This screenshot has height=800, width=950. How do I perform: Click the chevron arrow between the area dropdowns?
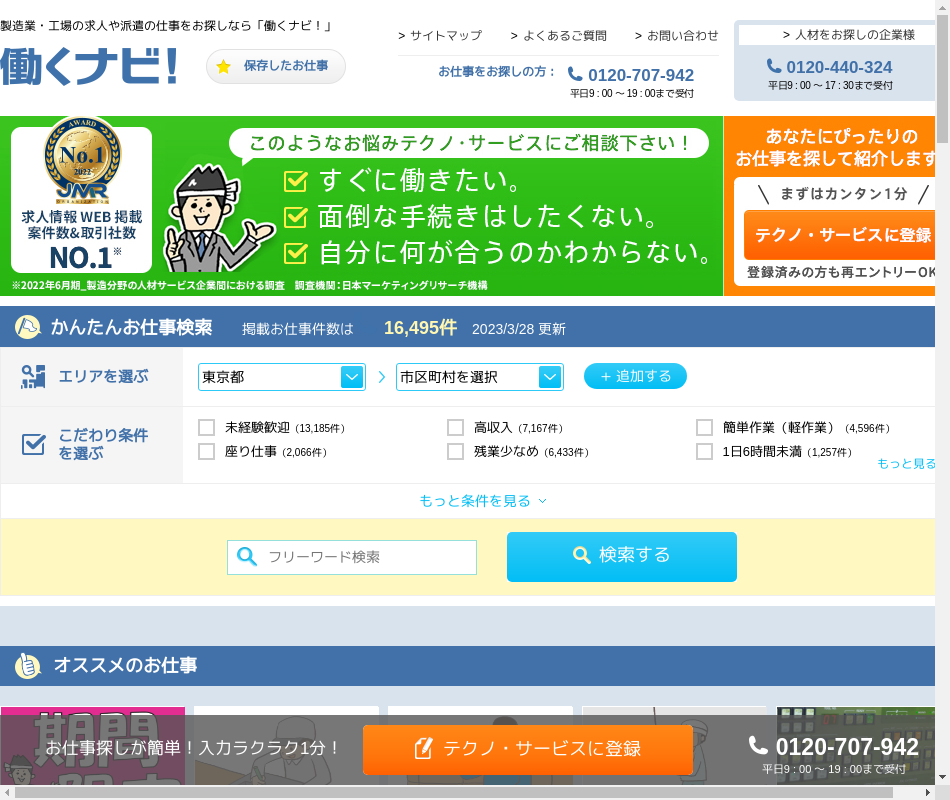click(382, 377)
